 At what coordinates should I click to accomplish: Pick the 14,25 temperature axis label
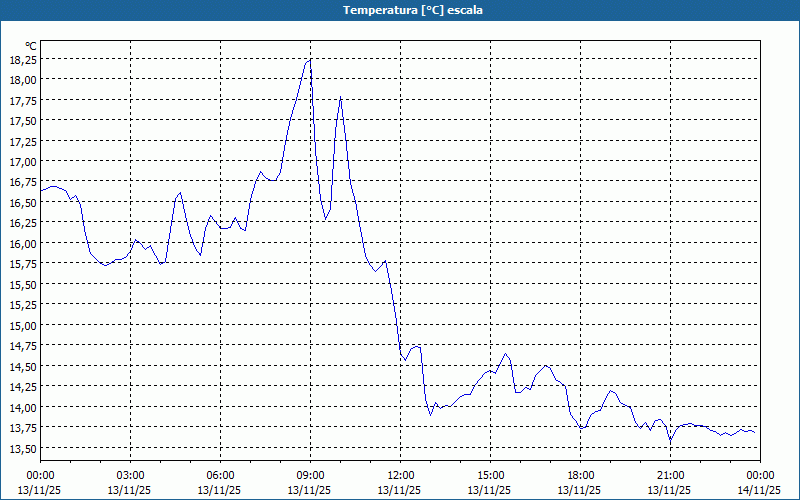click(22, 387)
